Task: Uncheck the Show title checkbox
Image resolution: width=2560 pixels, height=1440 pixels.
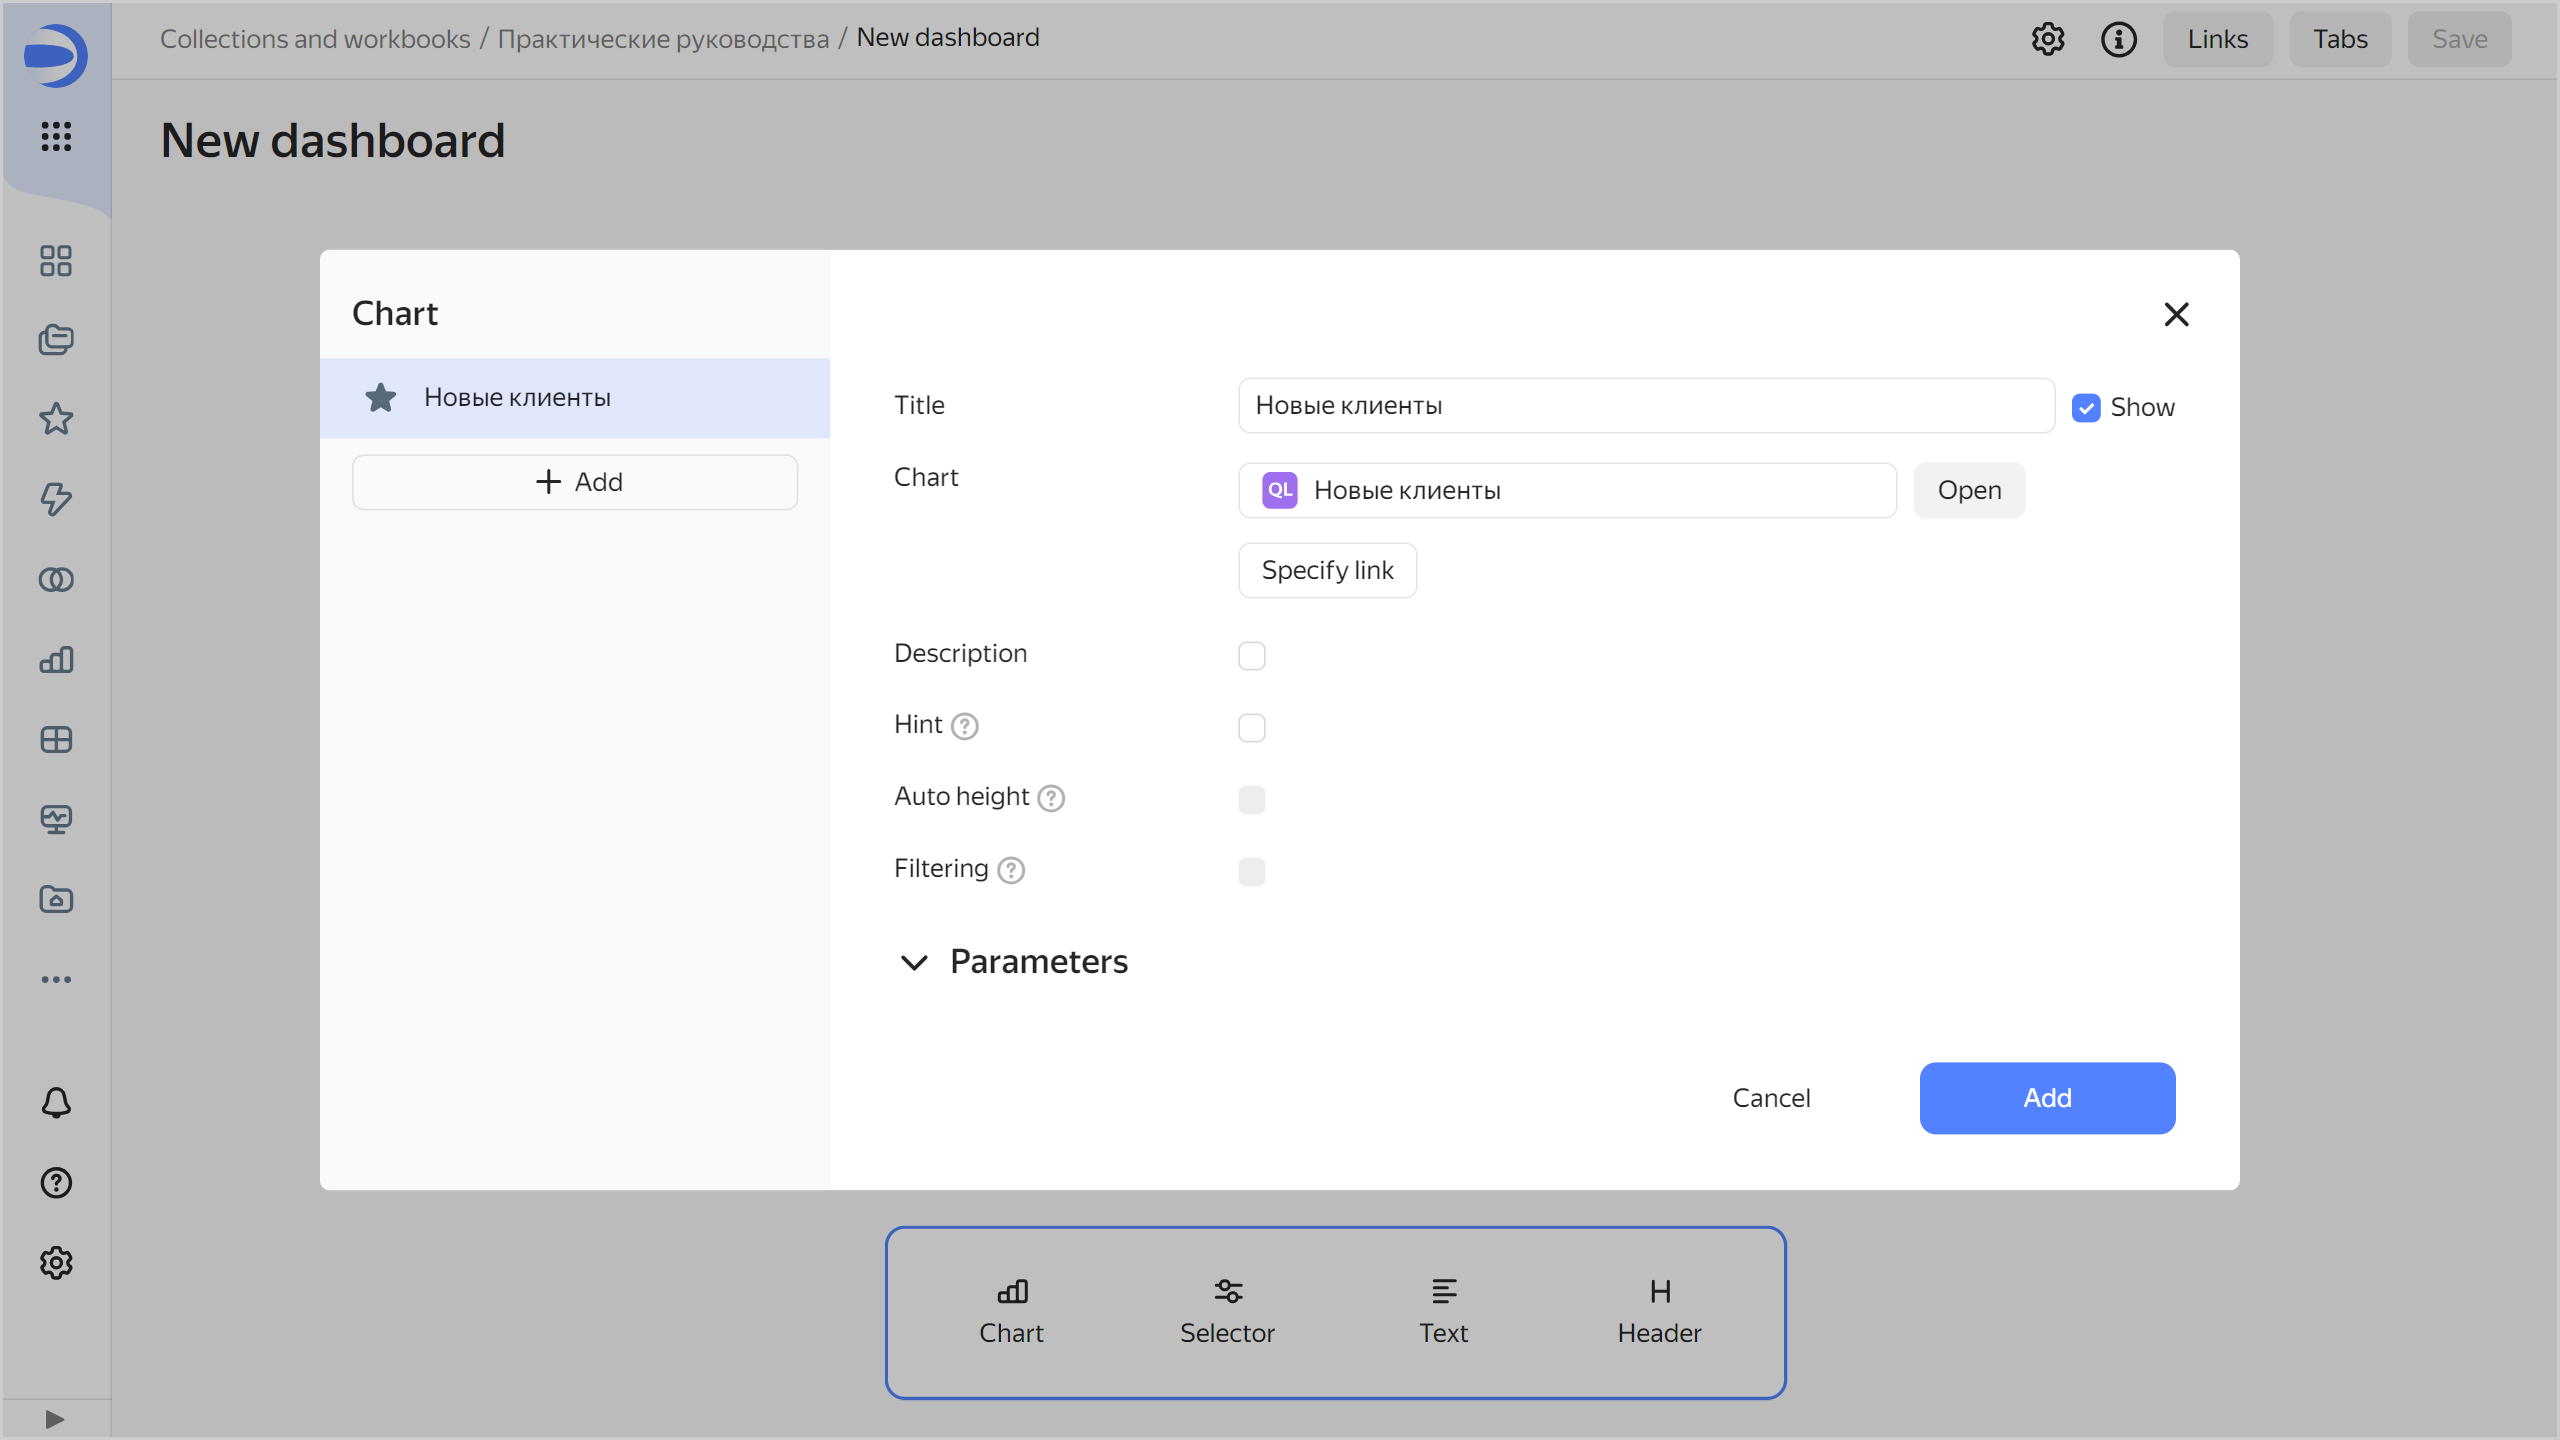Action: click(2085, 408)
